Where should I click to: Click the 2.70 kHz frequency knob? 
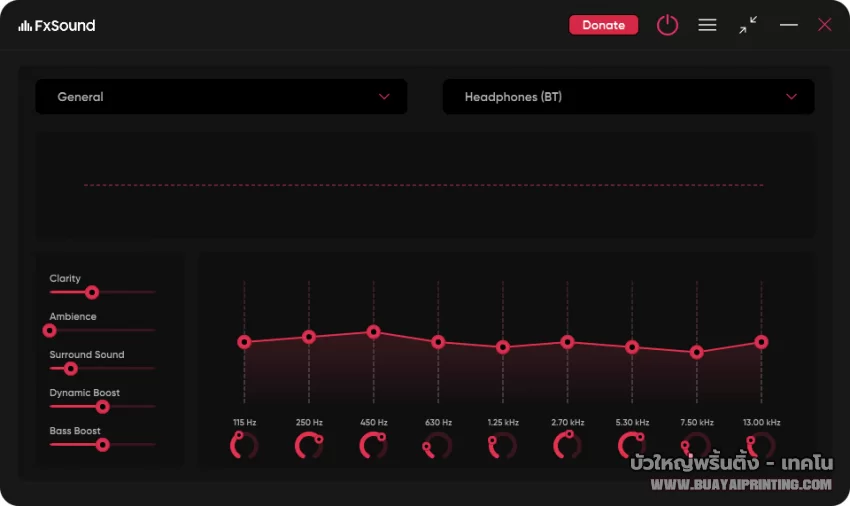567,445
